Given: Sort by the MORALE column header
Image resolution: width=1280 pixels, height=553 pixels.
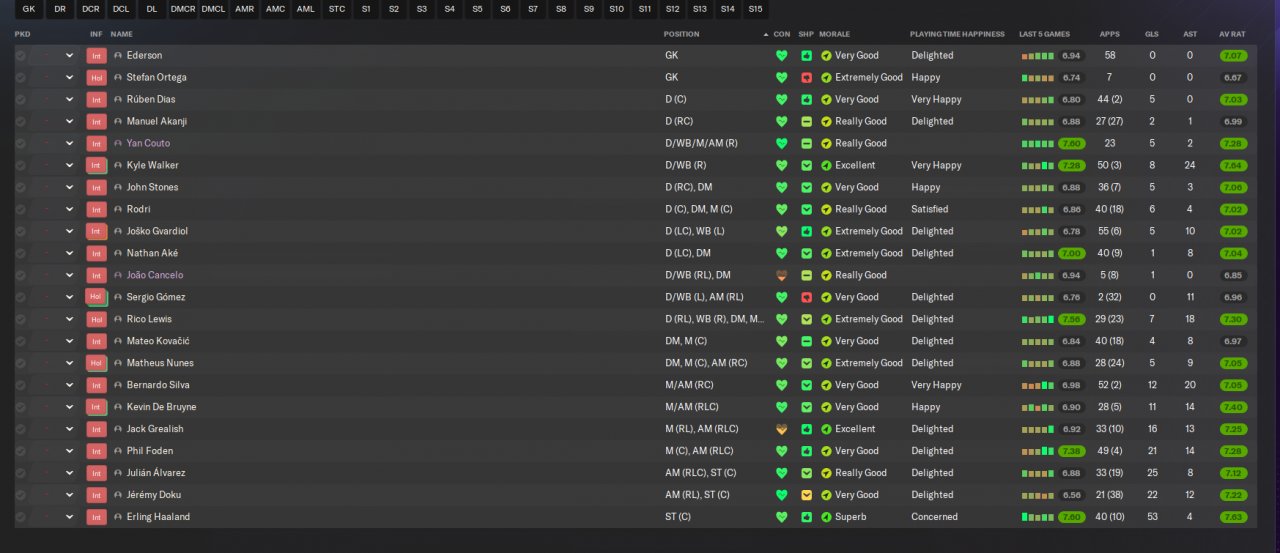Looking at the screenshot, I should [834, 34].
